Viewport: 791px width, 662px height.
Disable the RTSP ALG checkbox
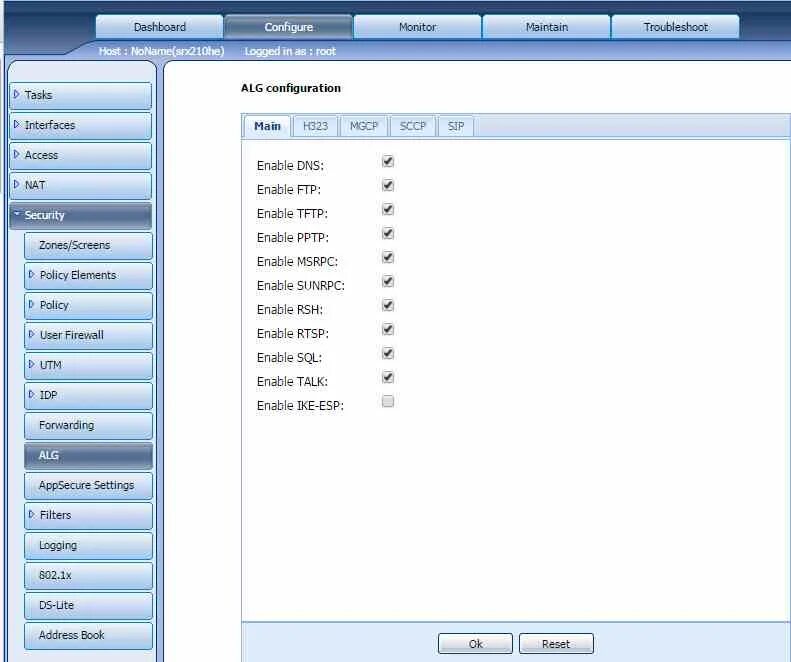387,329
